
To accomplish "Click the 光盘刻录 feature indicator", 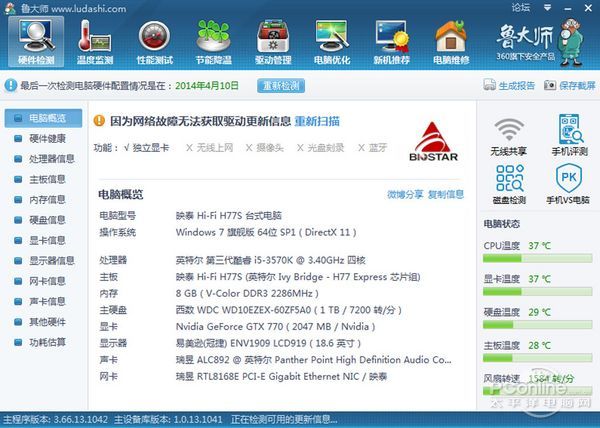I will point(320,148).
